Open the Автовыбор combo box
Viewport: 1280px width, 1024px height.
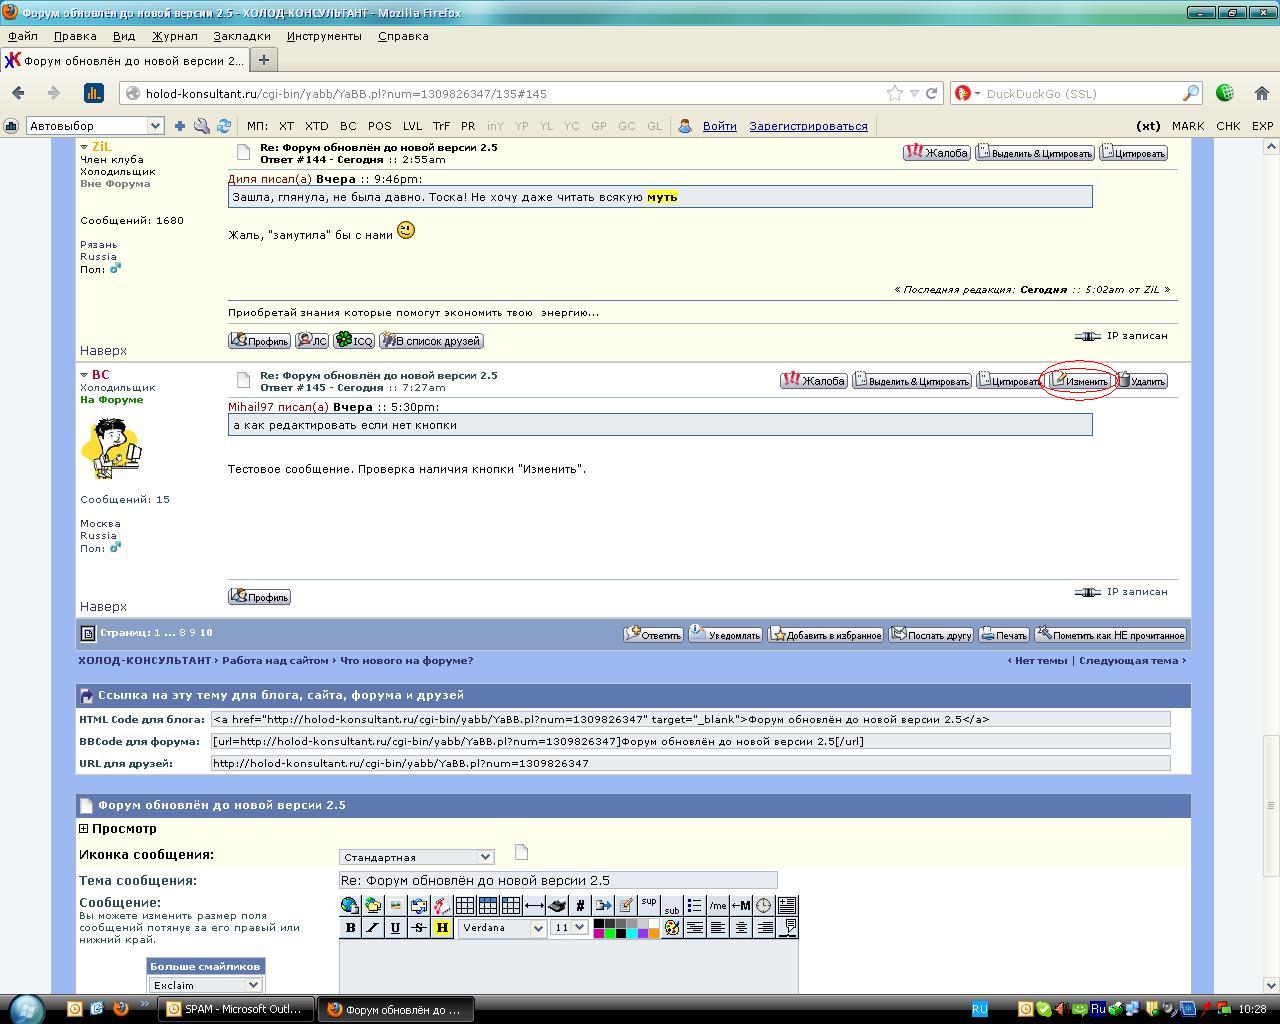[94, 126]
